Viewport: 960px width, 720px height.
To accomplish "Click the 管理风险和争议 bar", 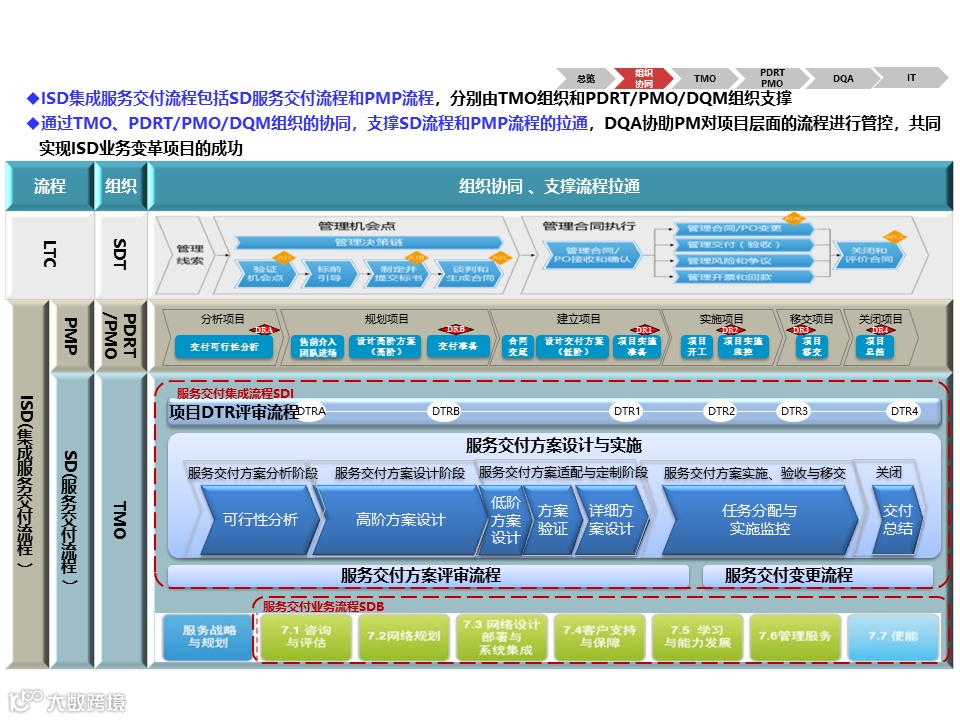I will pos(742,261).
